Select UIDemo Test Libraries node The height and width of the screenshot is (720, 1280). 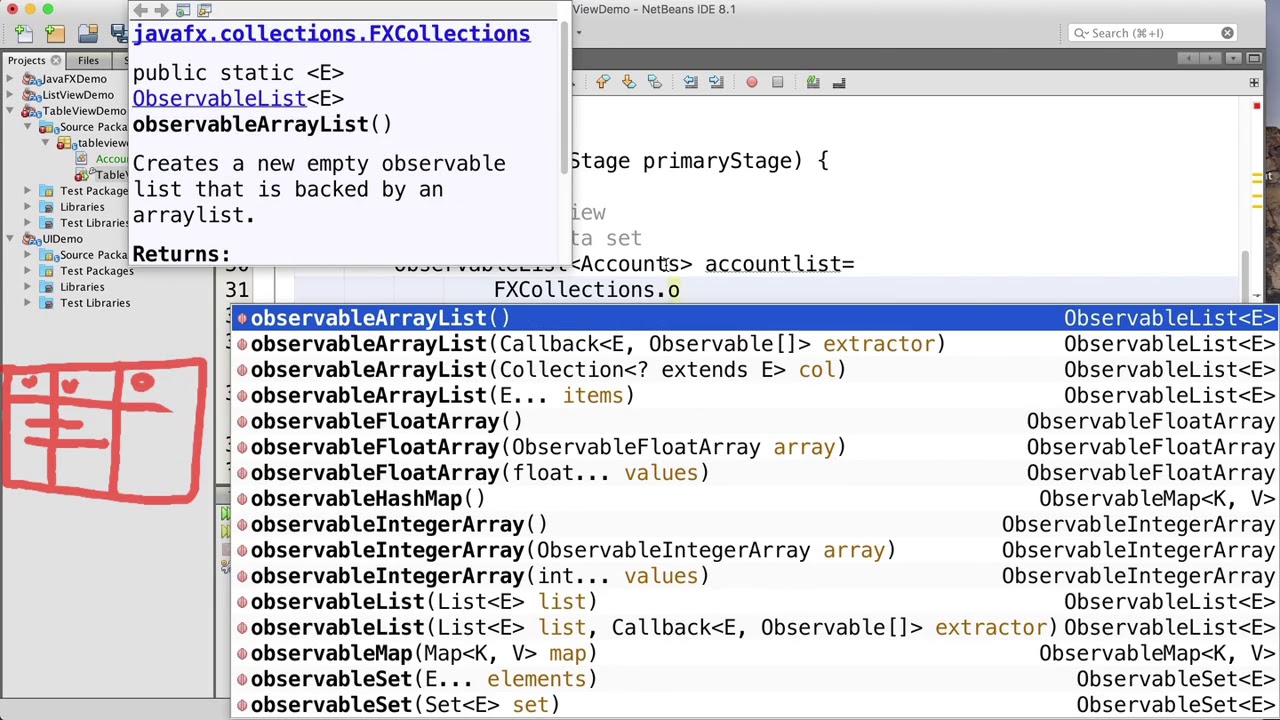tap(95, 303)
